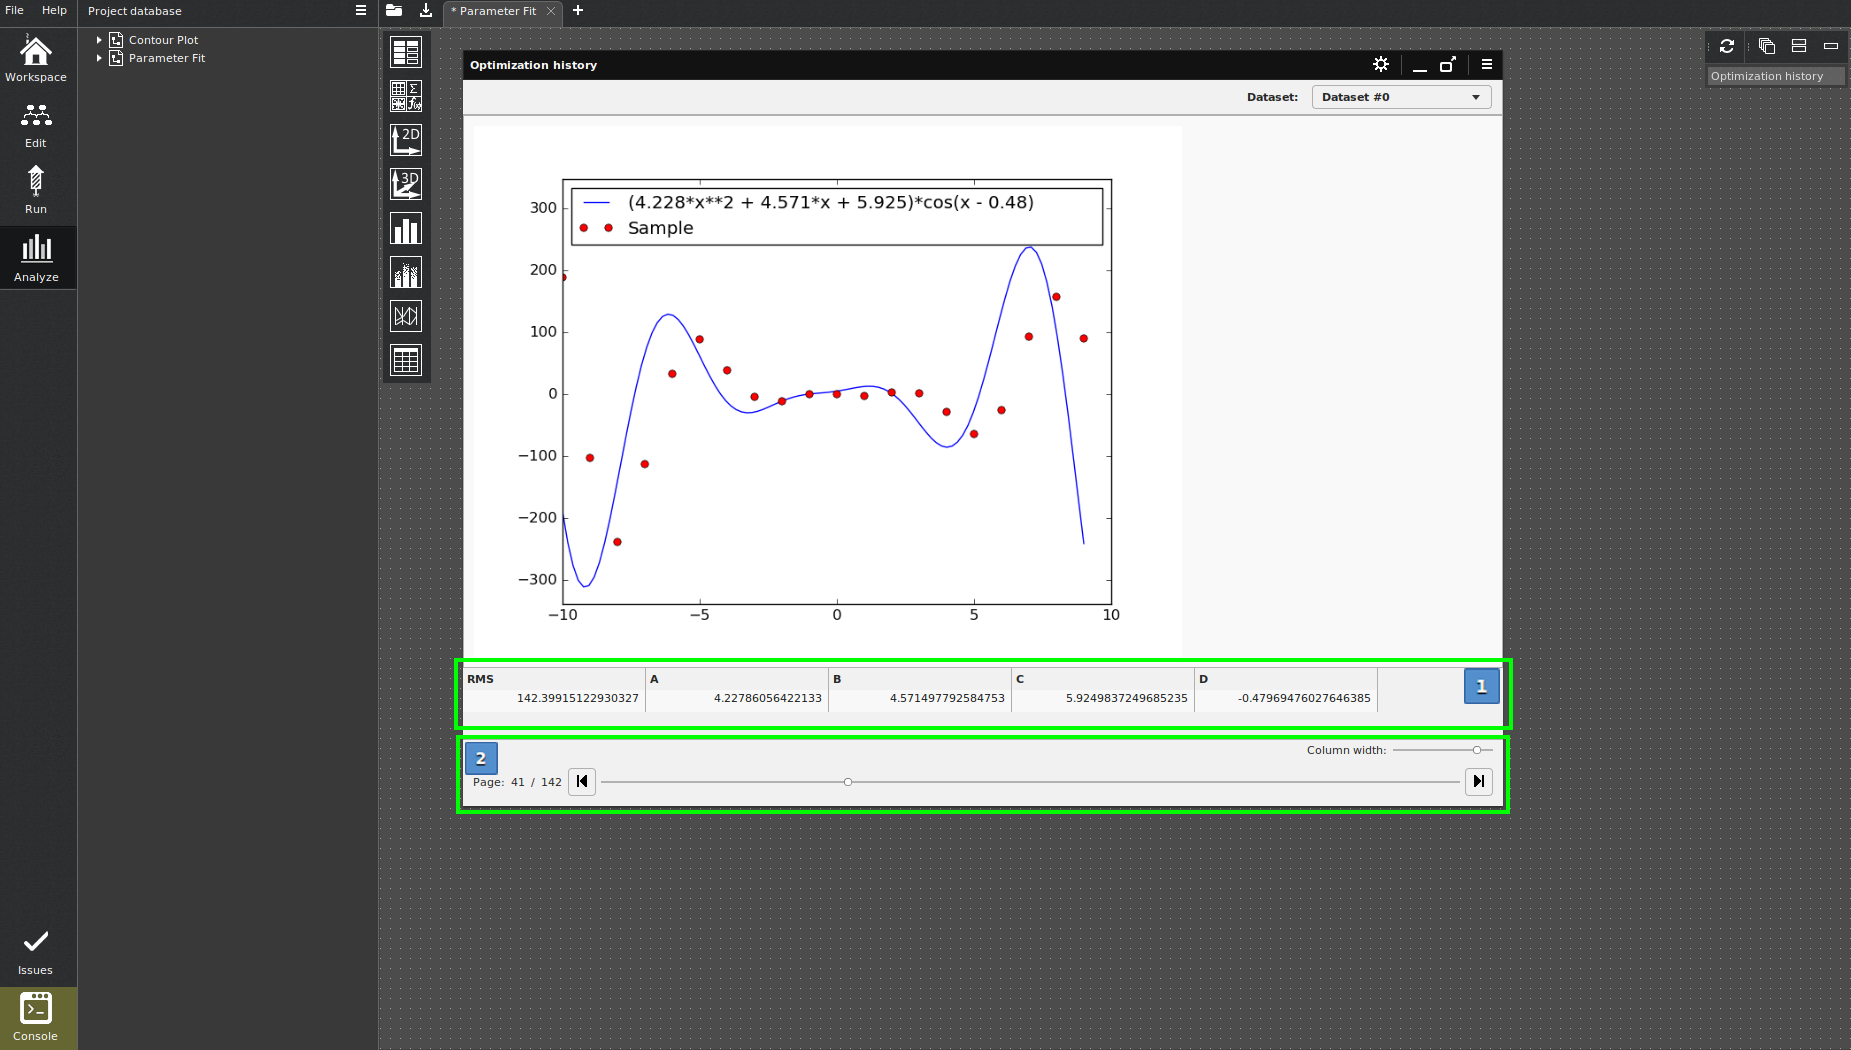Click the Column width slider handle
The height and width of the screenshot is (1050, 1851).
click(x=1477, y=750)
